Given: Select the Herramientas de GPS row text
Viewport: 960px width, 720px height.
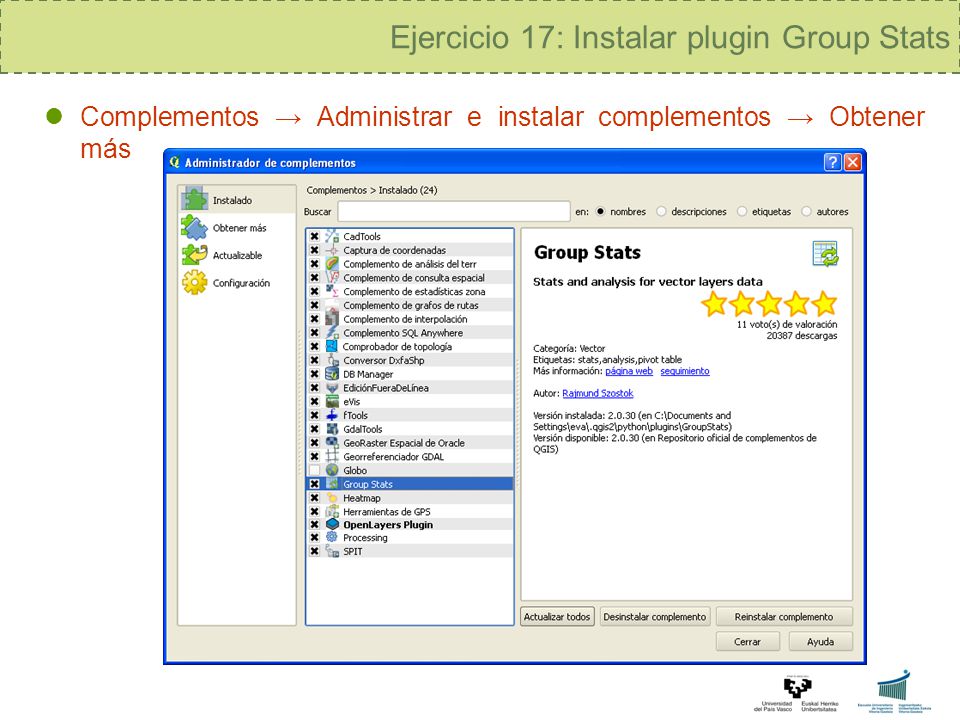Looking at the screenshot, I should coord(387,512).
